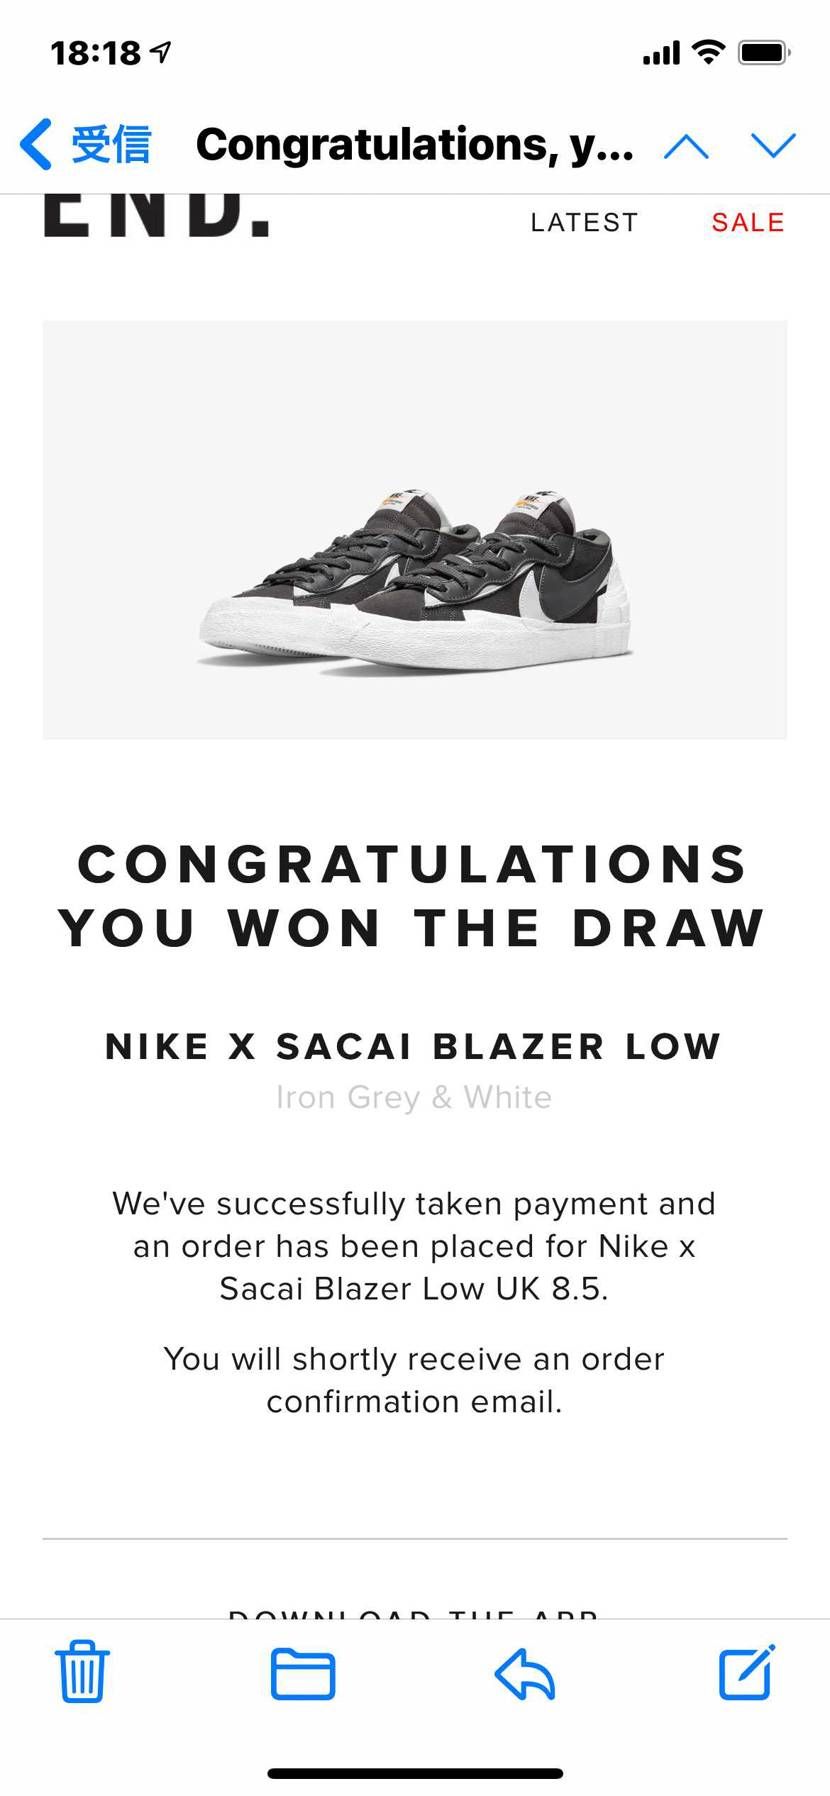
Task: Tap the home indicator bar
Action: (x=415, y=1772)
